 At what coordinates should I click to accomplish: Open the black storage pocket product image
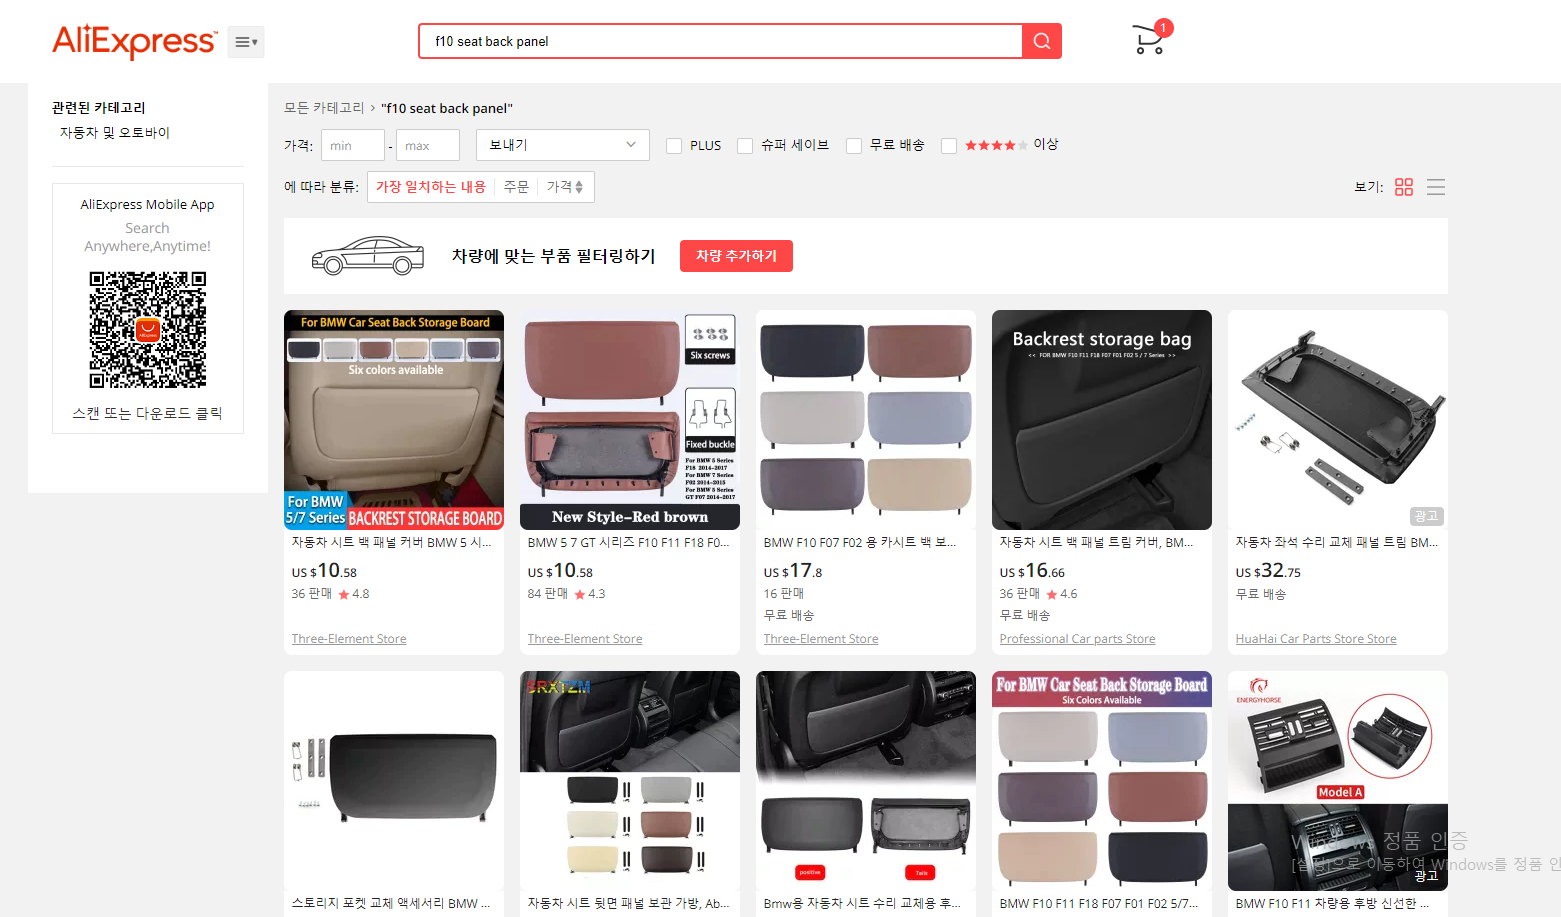(x=394, y=781)
